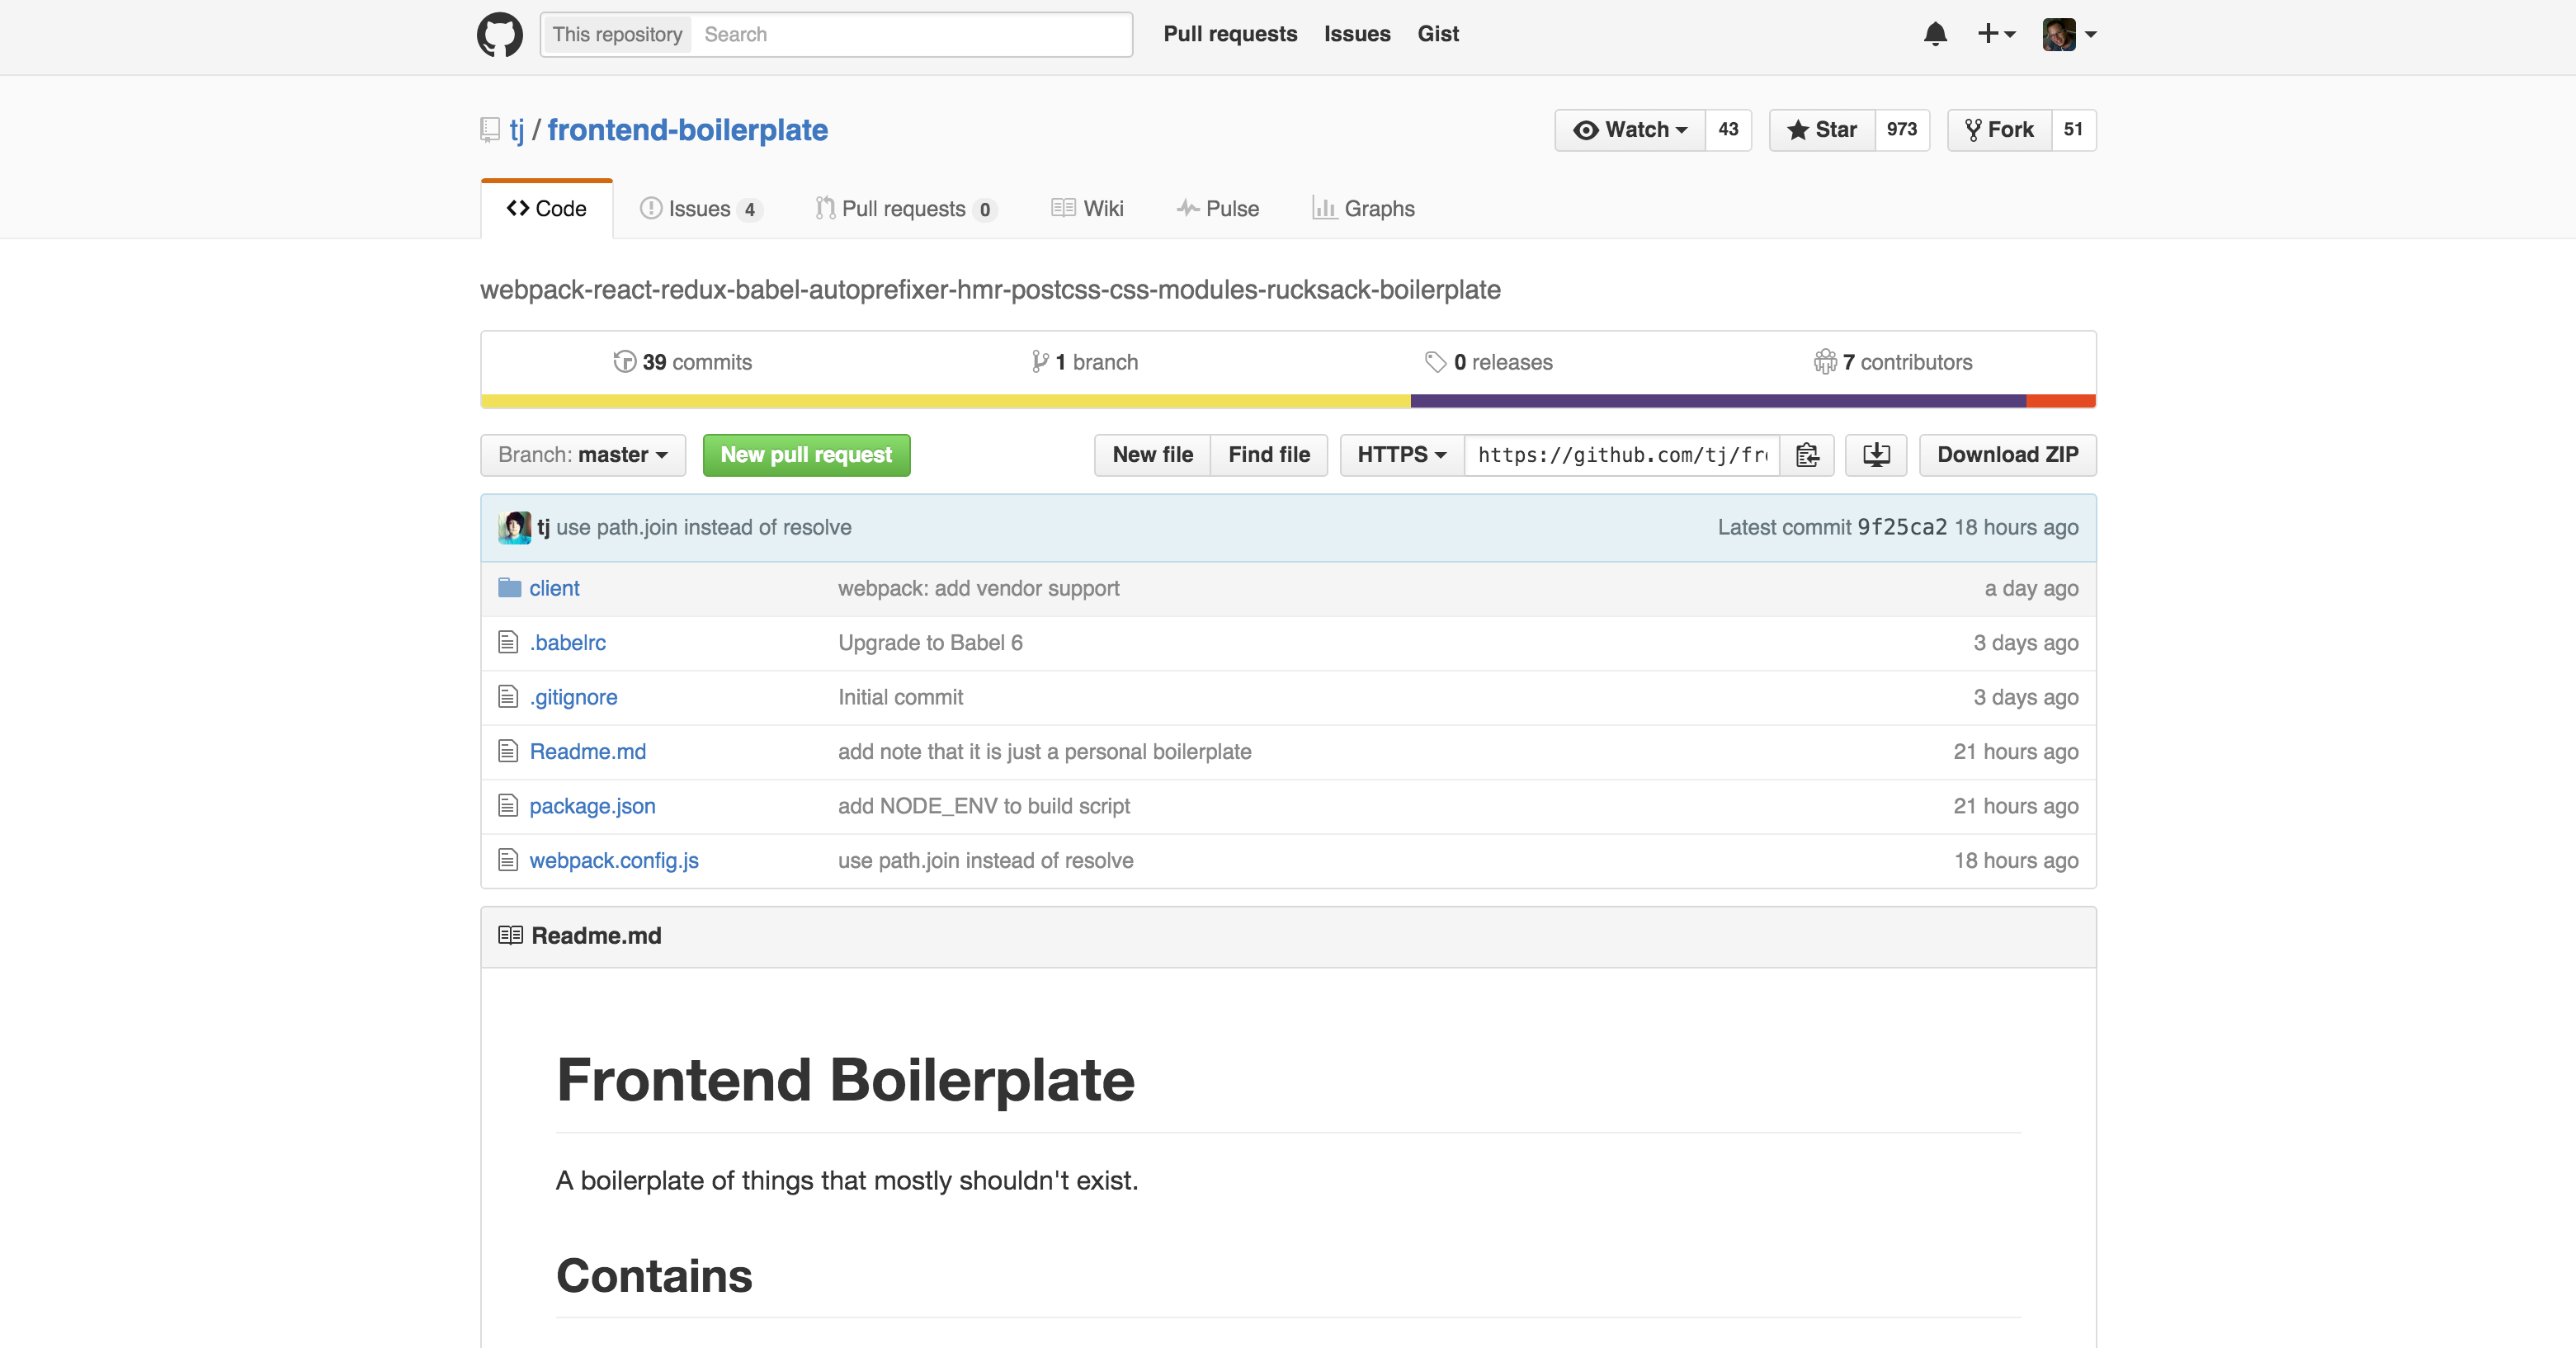
Task: Click the commits history icon
Action: 624,361
